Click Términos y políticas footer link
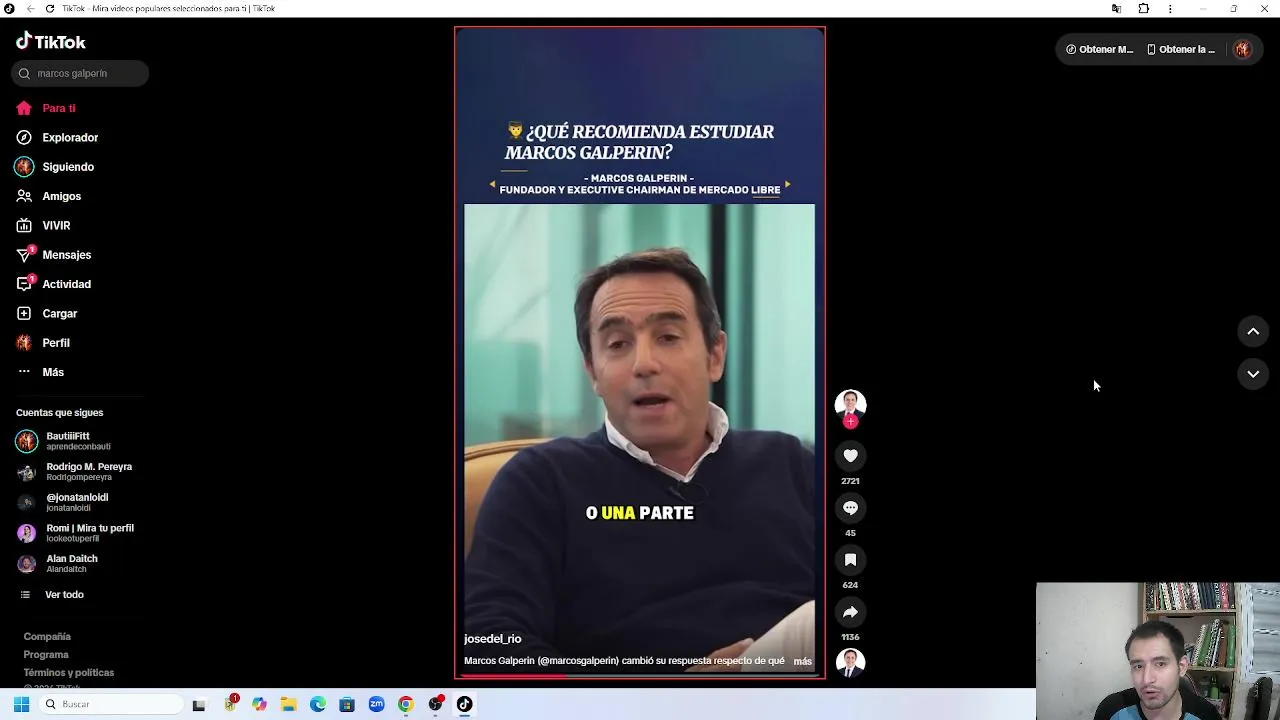The width and height of the screenshot is (1280, 720). click(69, 673)
